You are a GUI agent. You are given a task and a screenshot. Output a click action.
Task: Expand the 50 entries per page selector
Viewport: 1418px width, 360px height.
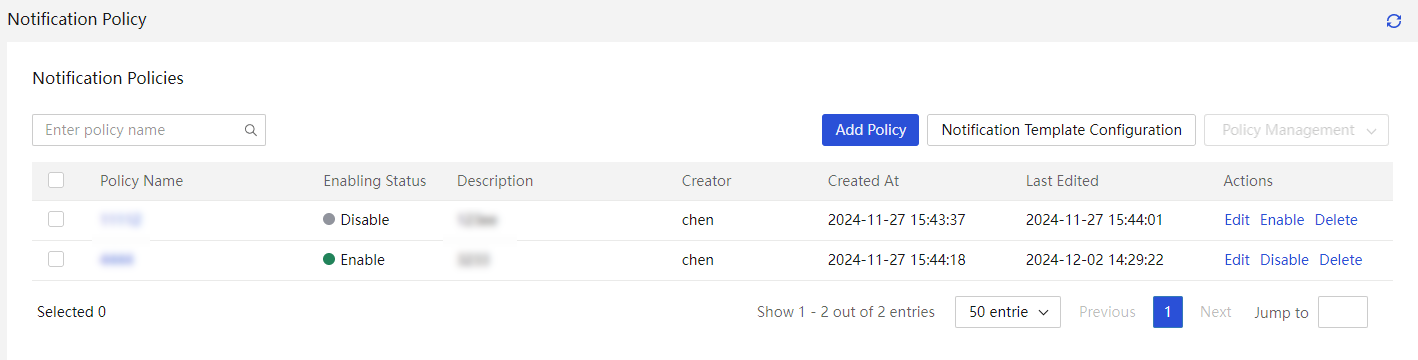(x=1008, y=312)
